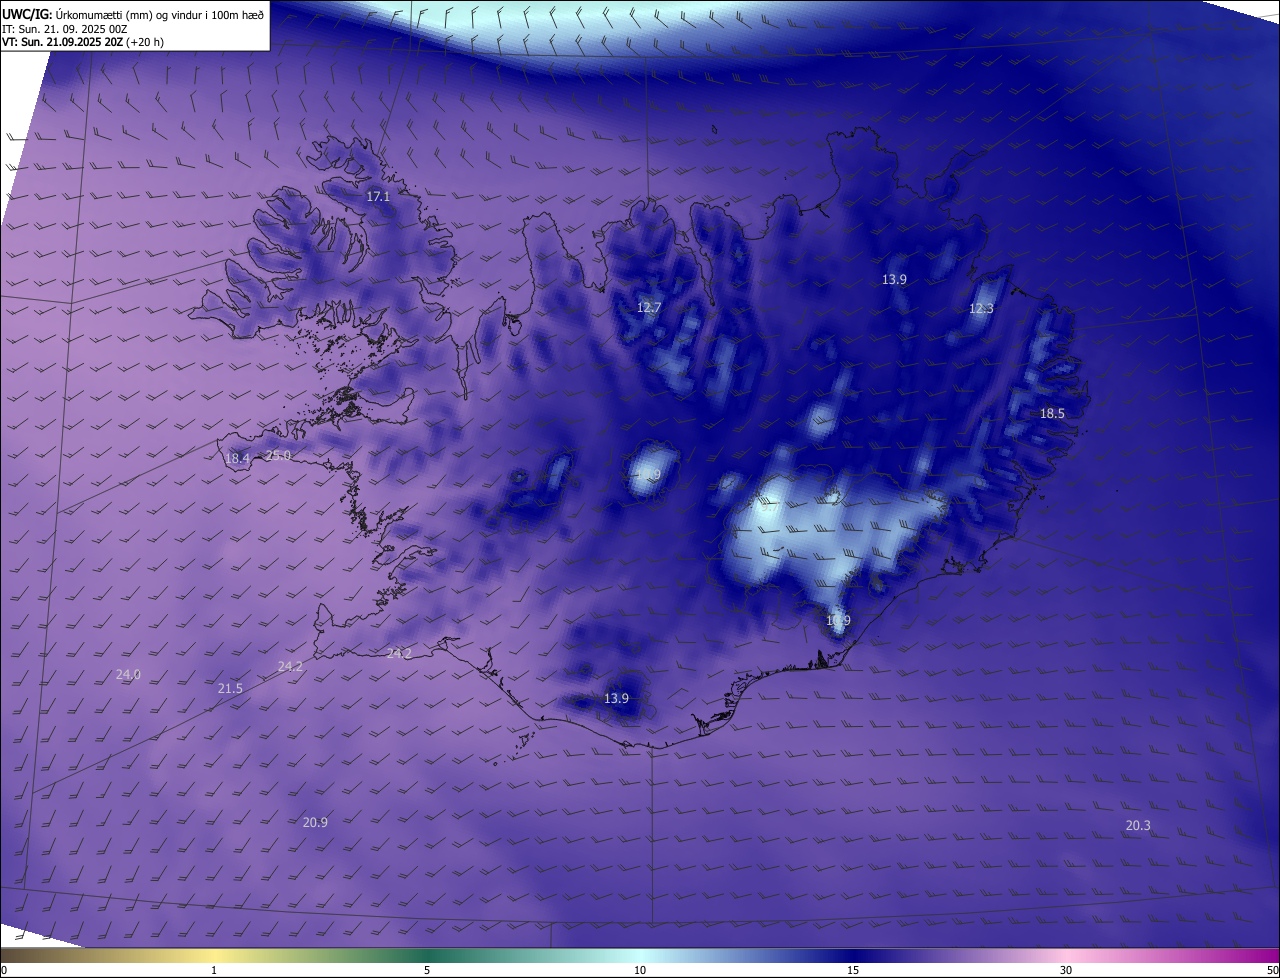Viewport: 1280px width, 978px height.
Task: Click the color scale tick labeled 15
Action: coord(853,970)
